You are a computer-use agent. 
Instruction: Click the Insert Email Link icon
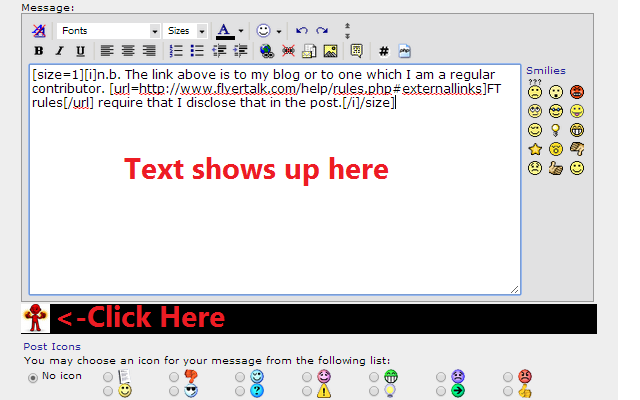pos(309,51)
